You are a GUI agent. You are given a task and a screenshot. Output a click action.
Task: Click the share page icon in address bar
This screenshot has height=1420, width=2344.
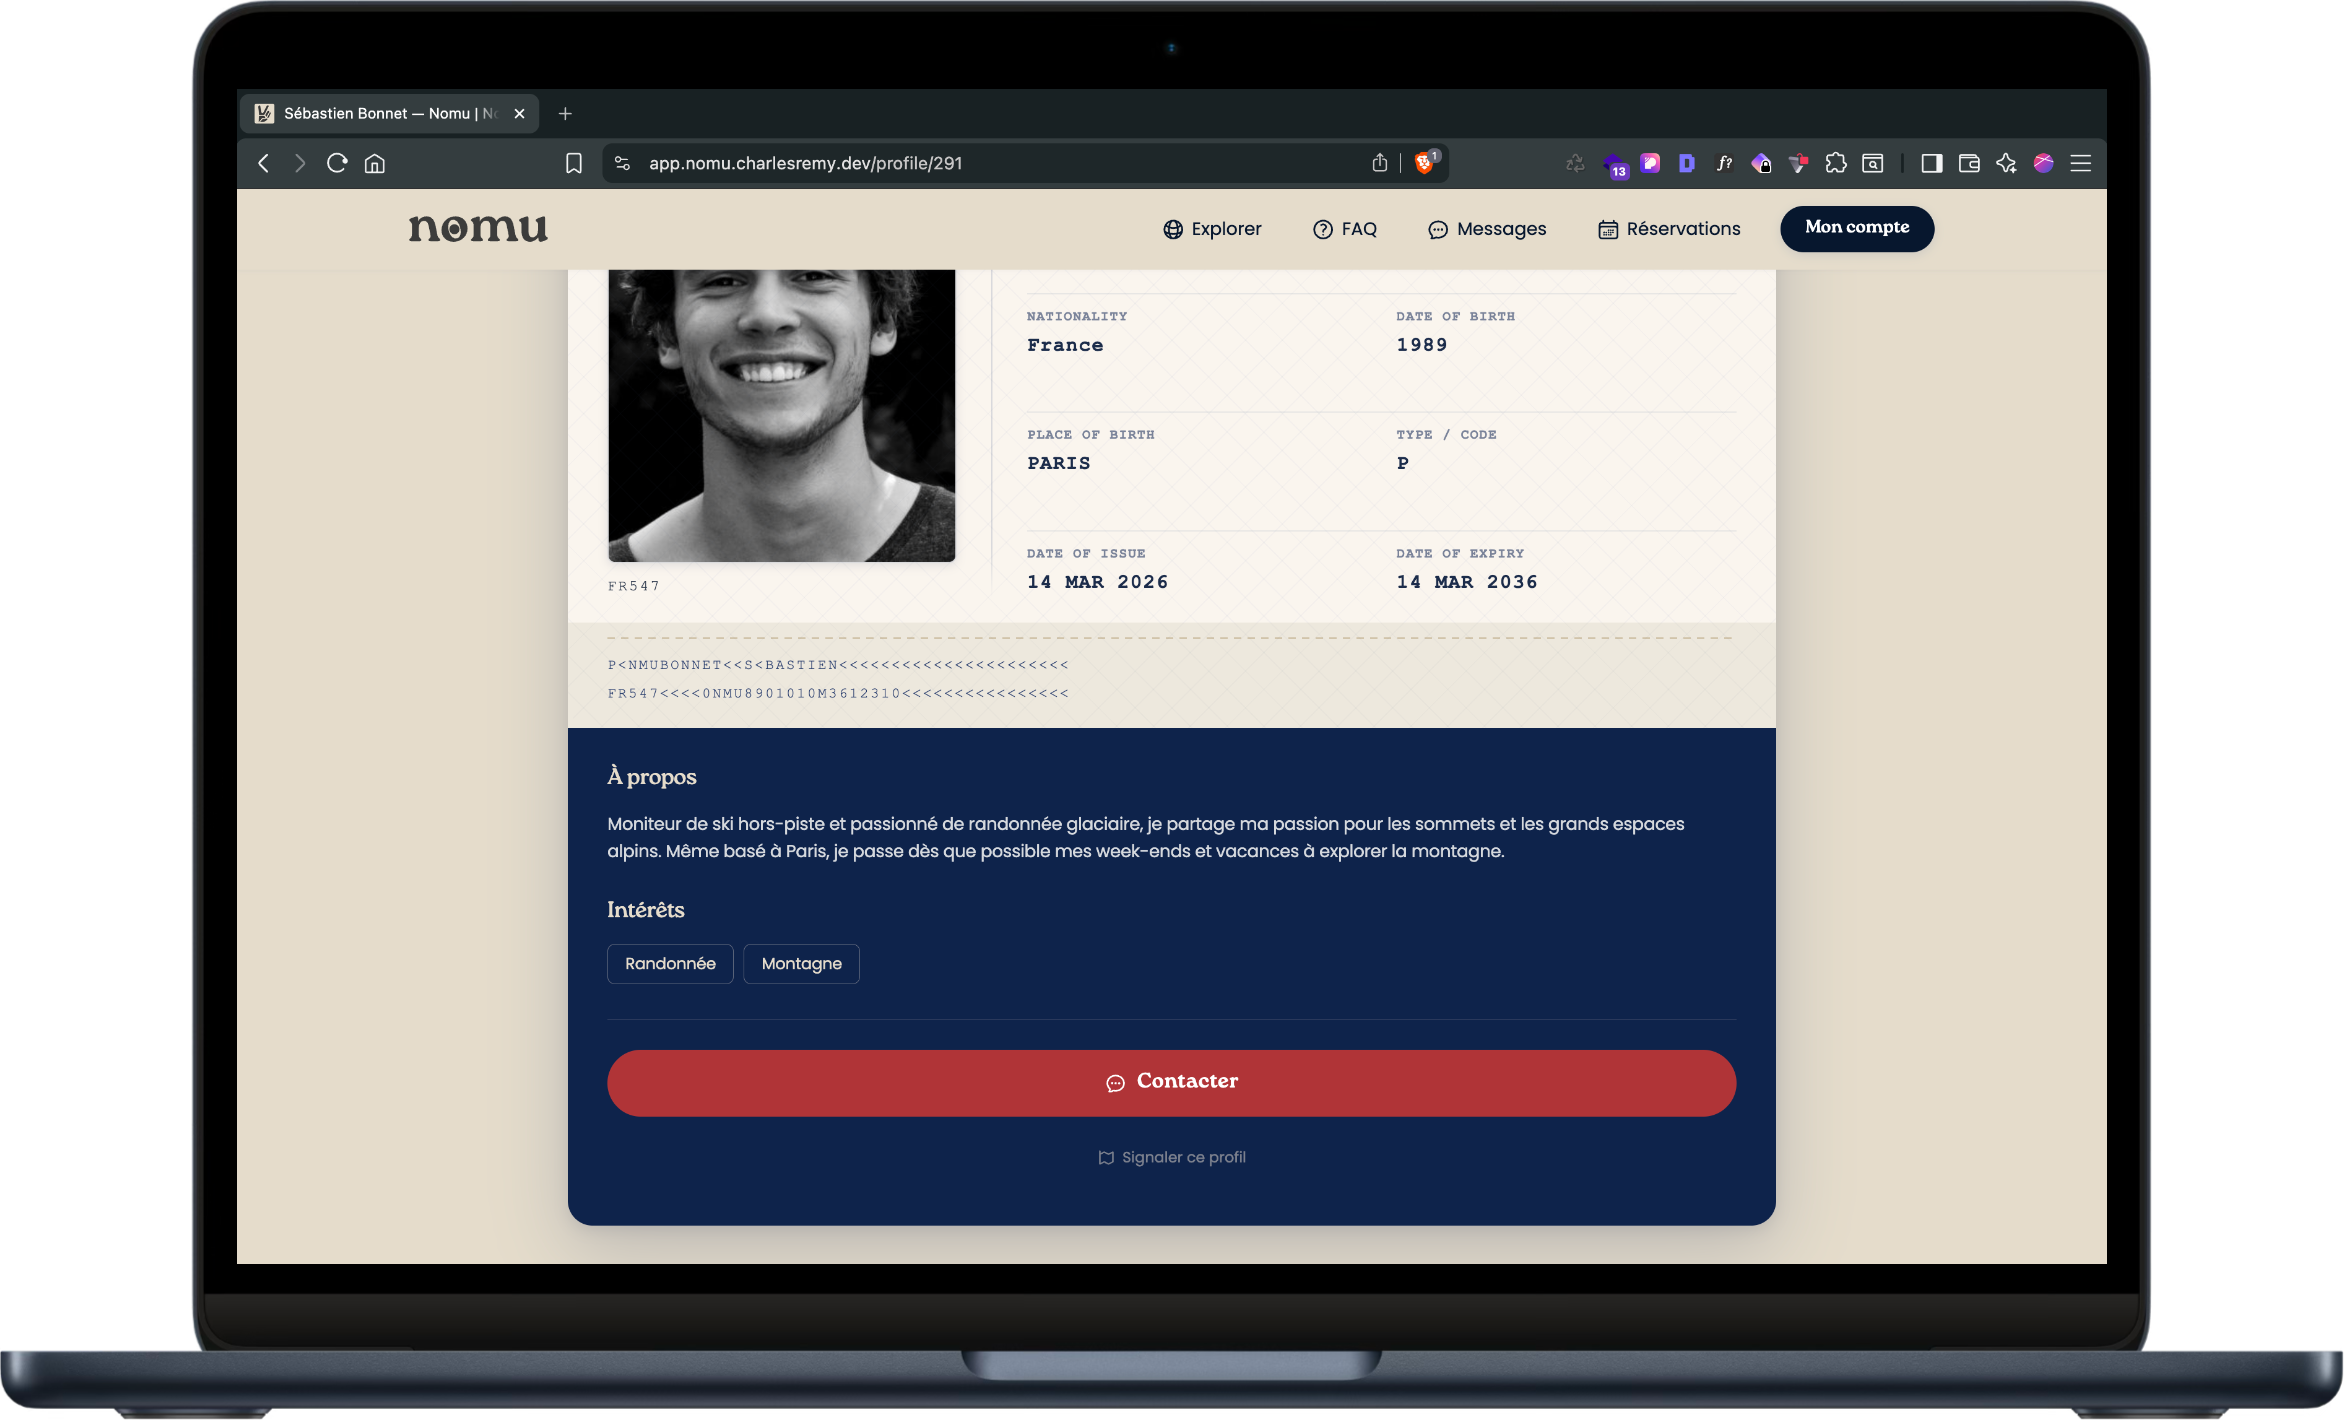coord(1380,163)
